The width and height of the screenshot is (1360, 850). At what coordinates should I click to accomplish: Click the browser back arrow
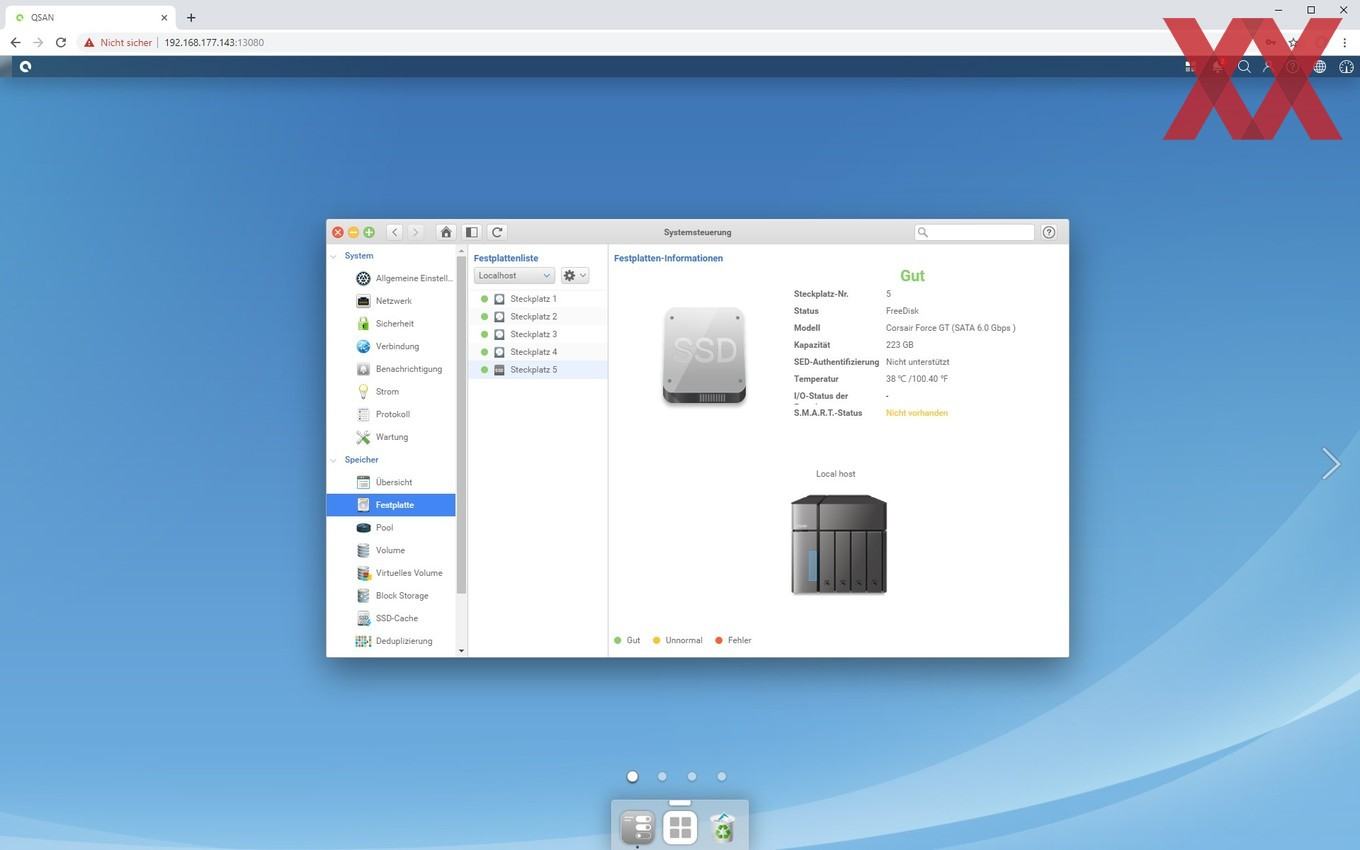point(15,43)
